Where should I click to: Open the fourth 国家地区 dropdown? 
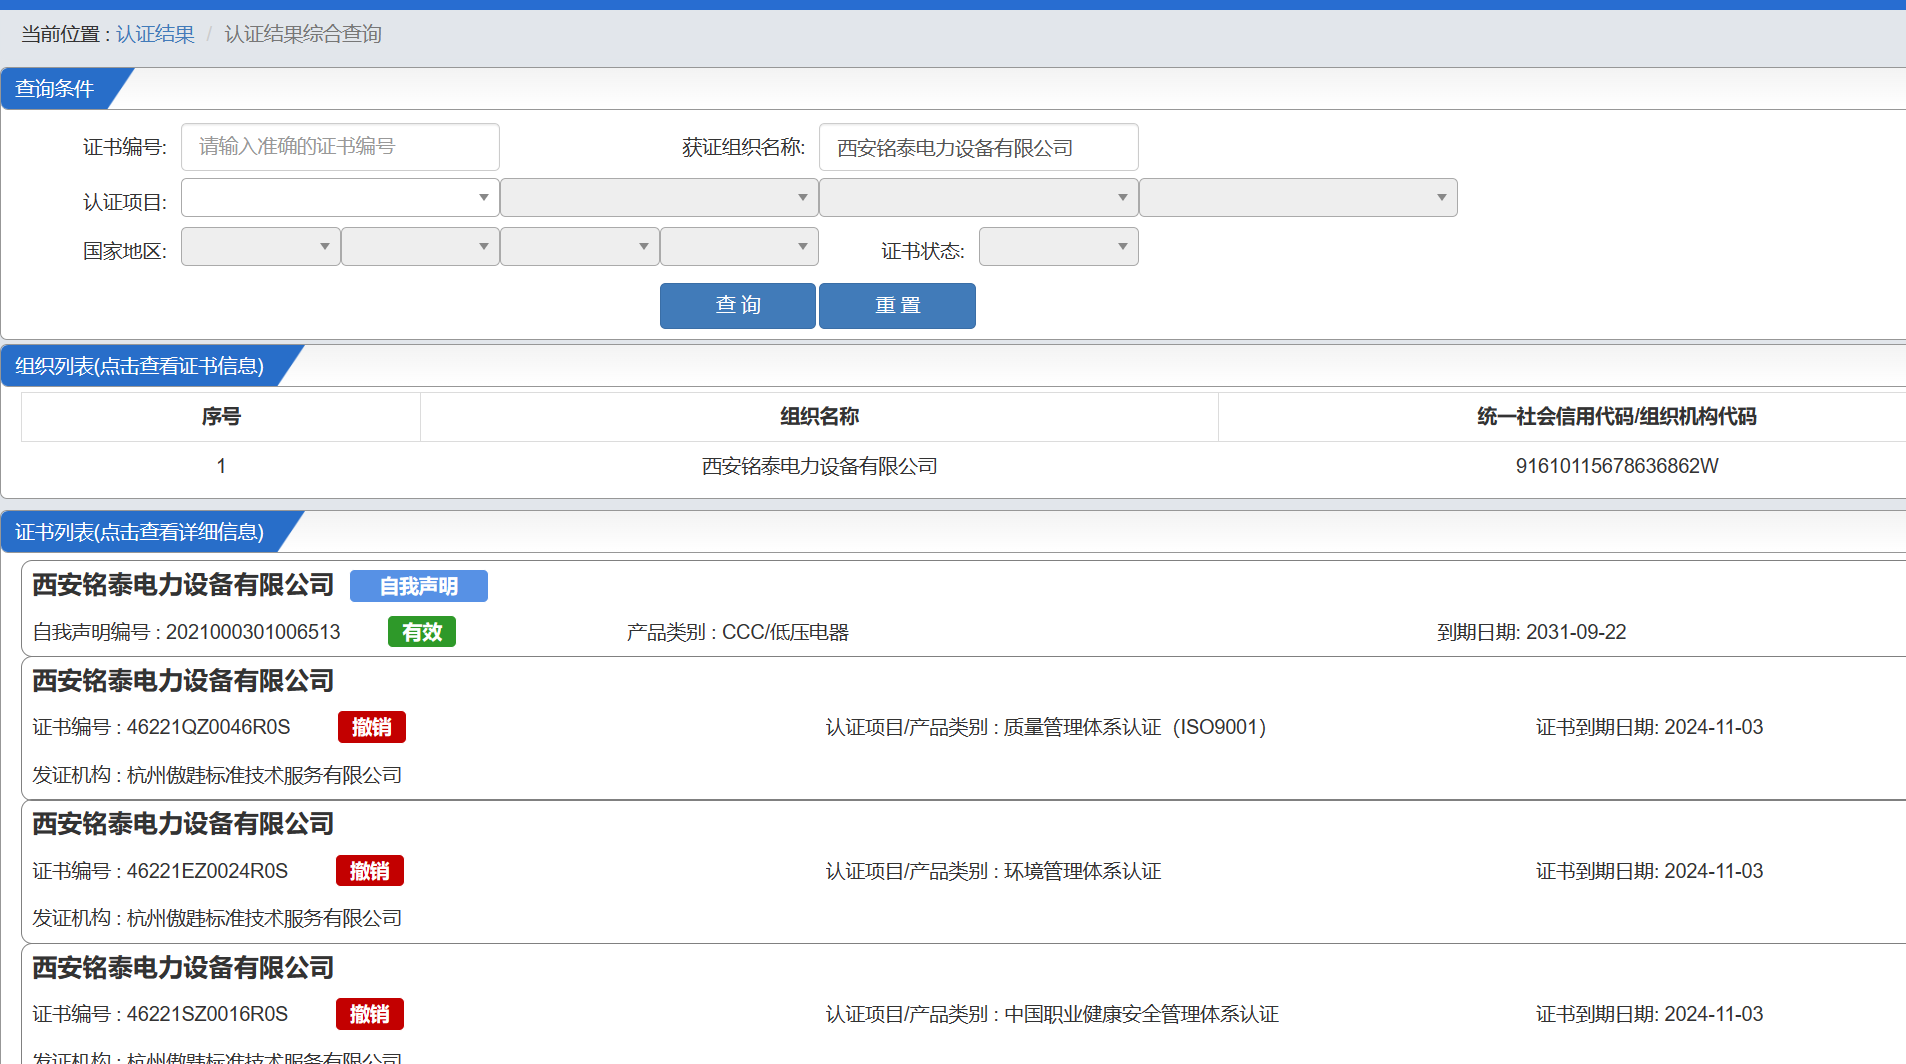point(739,247)
